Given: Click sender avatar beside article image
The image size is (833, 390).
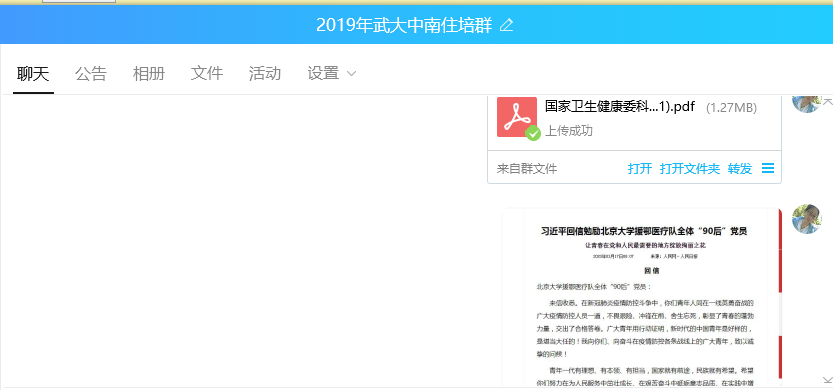Looking at the screenshot, I should [806, 219].
